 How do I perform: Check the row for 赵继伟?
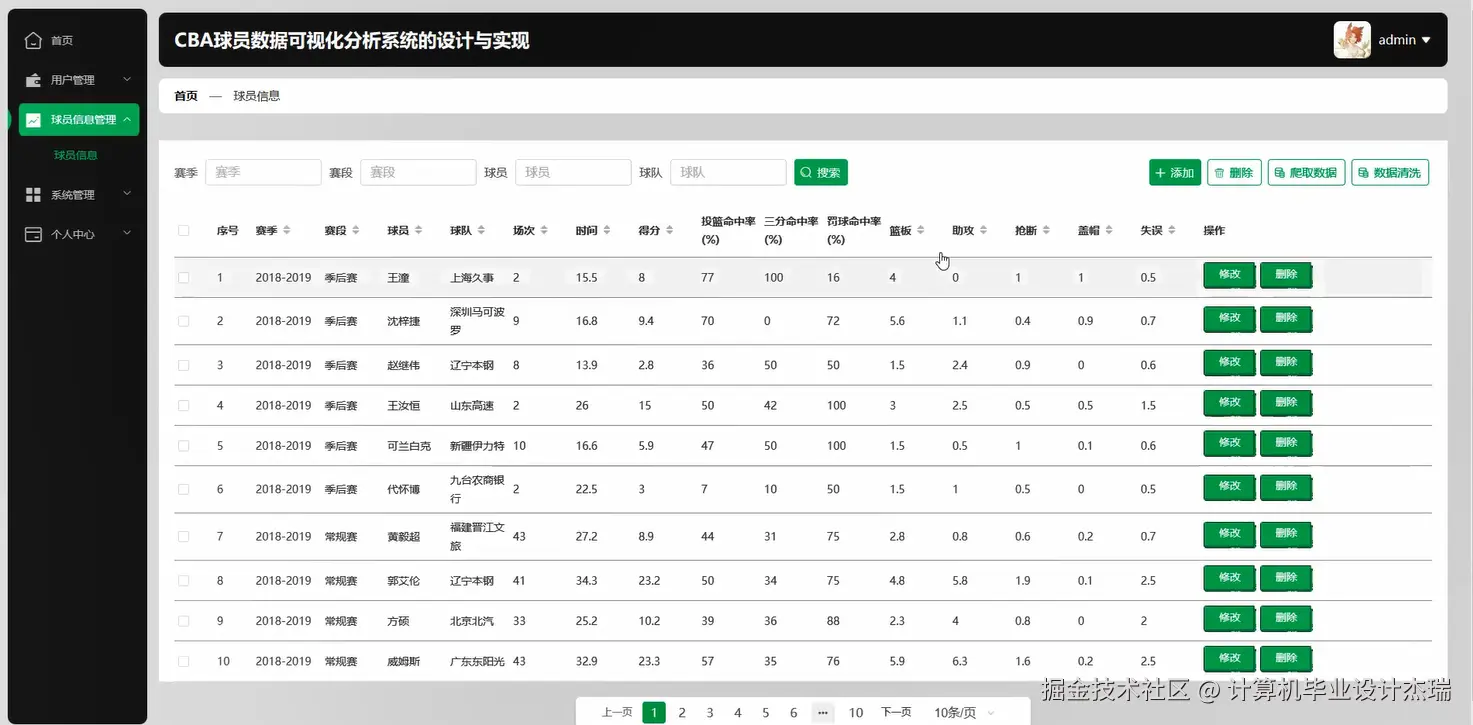point(184,365)
